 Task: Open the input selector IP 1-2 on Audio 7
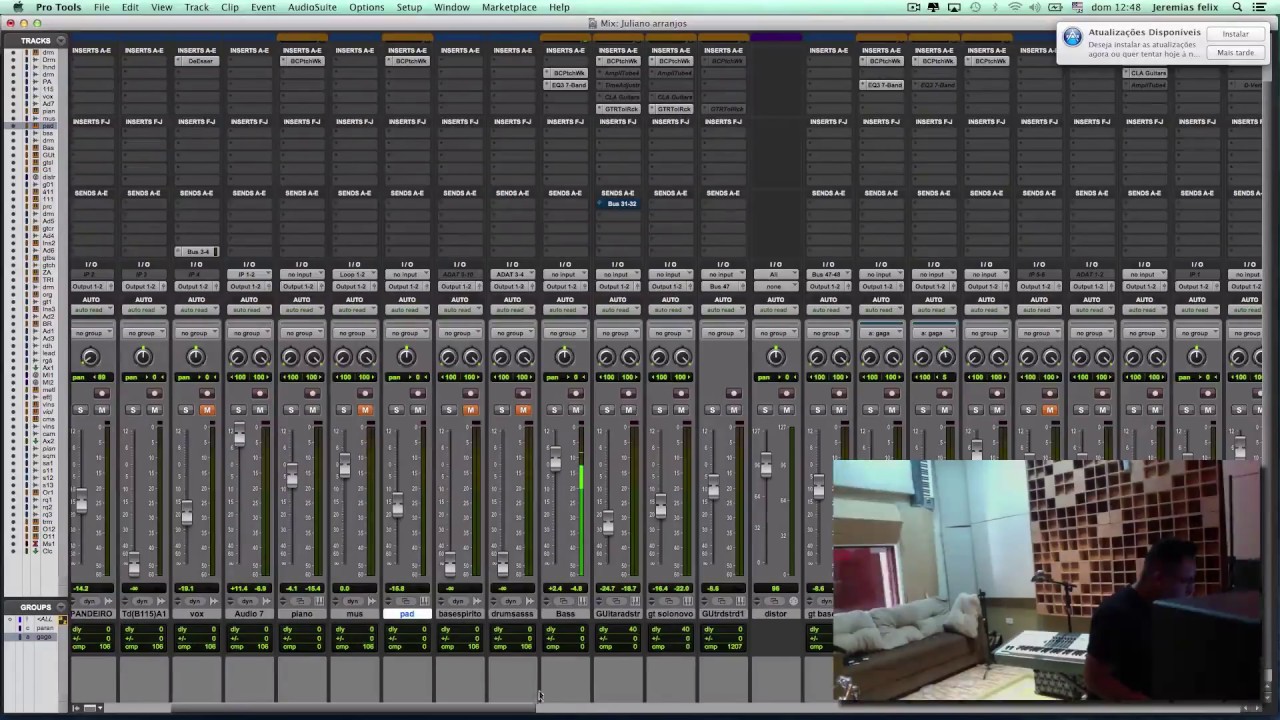click(249, 274)
